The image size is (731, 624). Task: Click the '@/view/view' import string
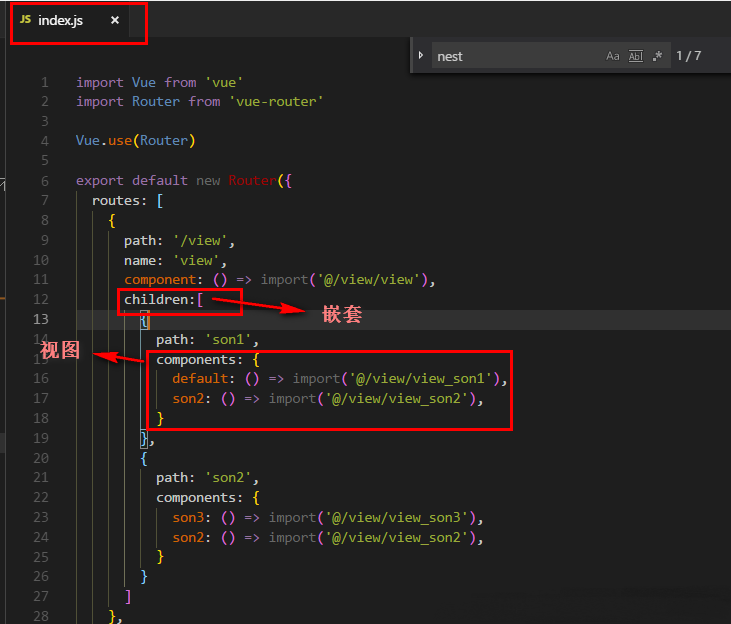pyautogui.click(x=370, y=280)
